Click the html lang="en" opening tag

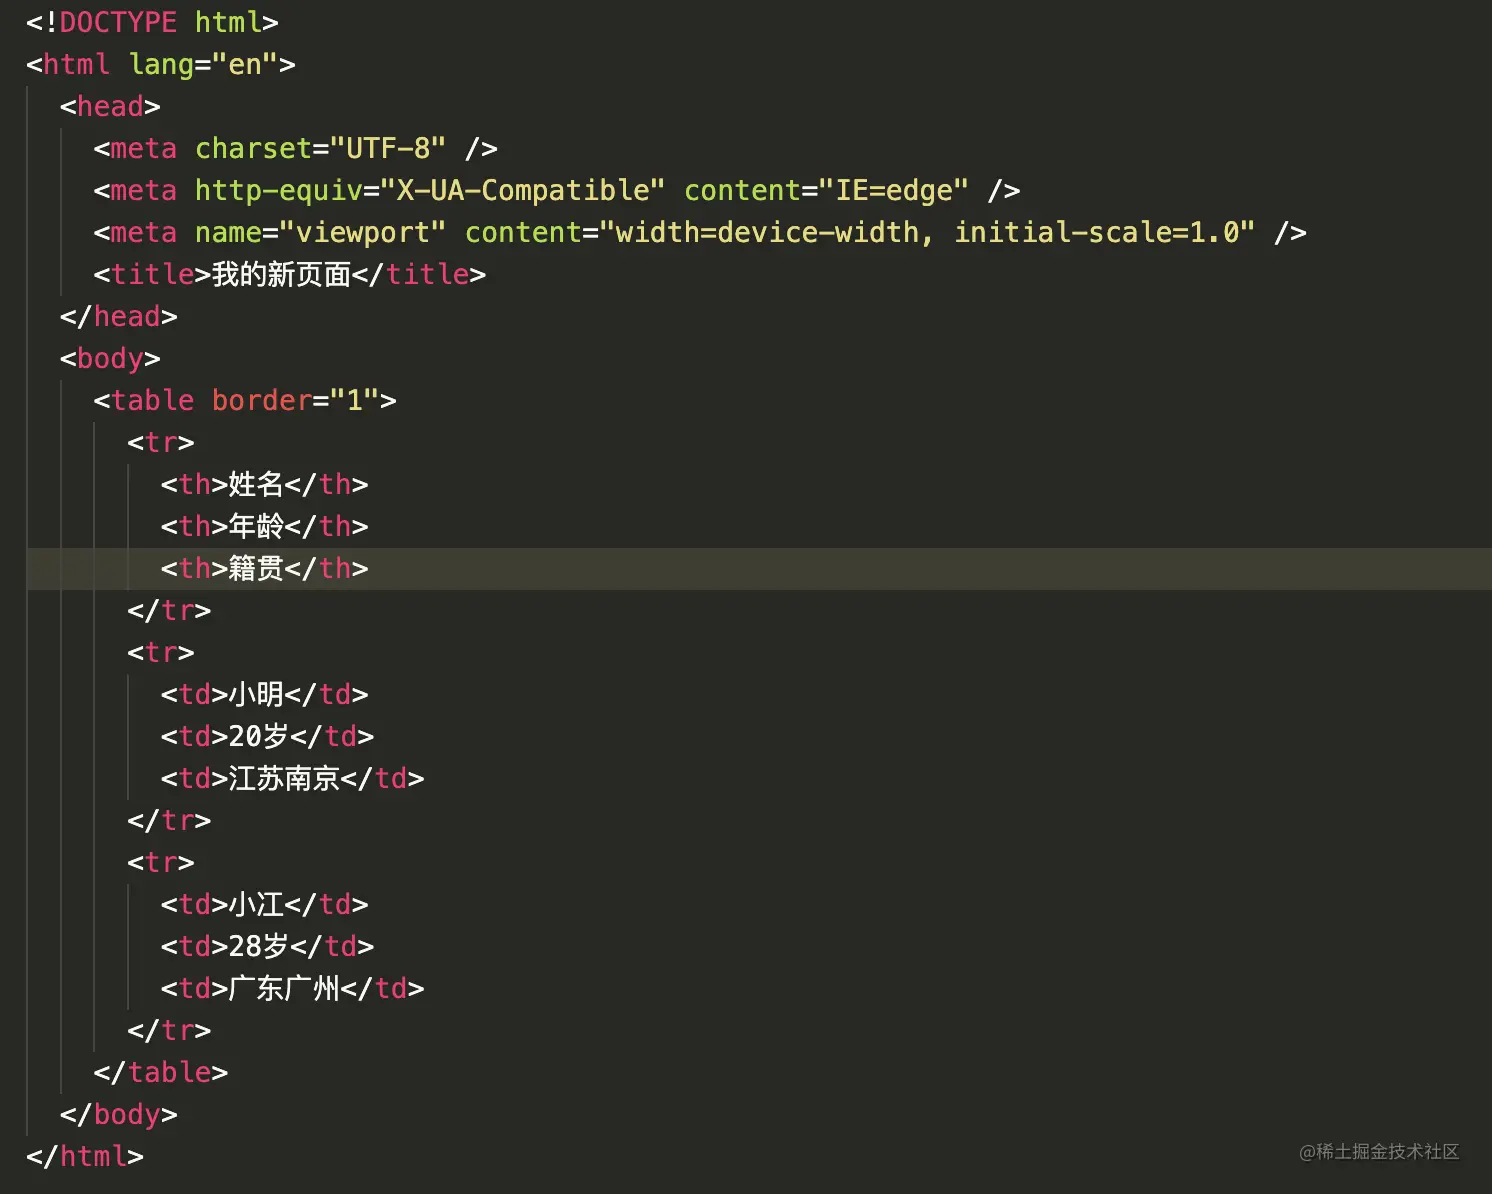pyautogui.click(x=161, y=64)
